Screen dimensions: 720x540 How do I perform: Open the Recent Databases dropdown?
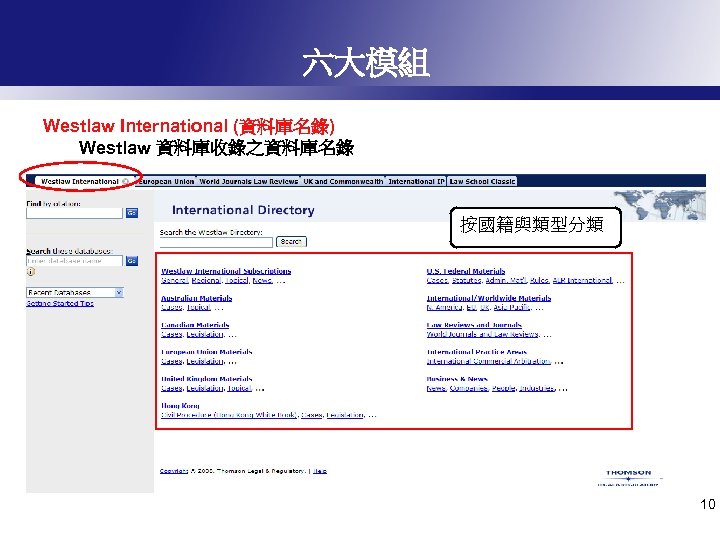tap(75, 292)
